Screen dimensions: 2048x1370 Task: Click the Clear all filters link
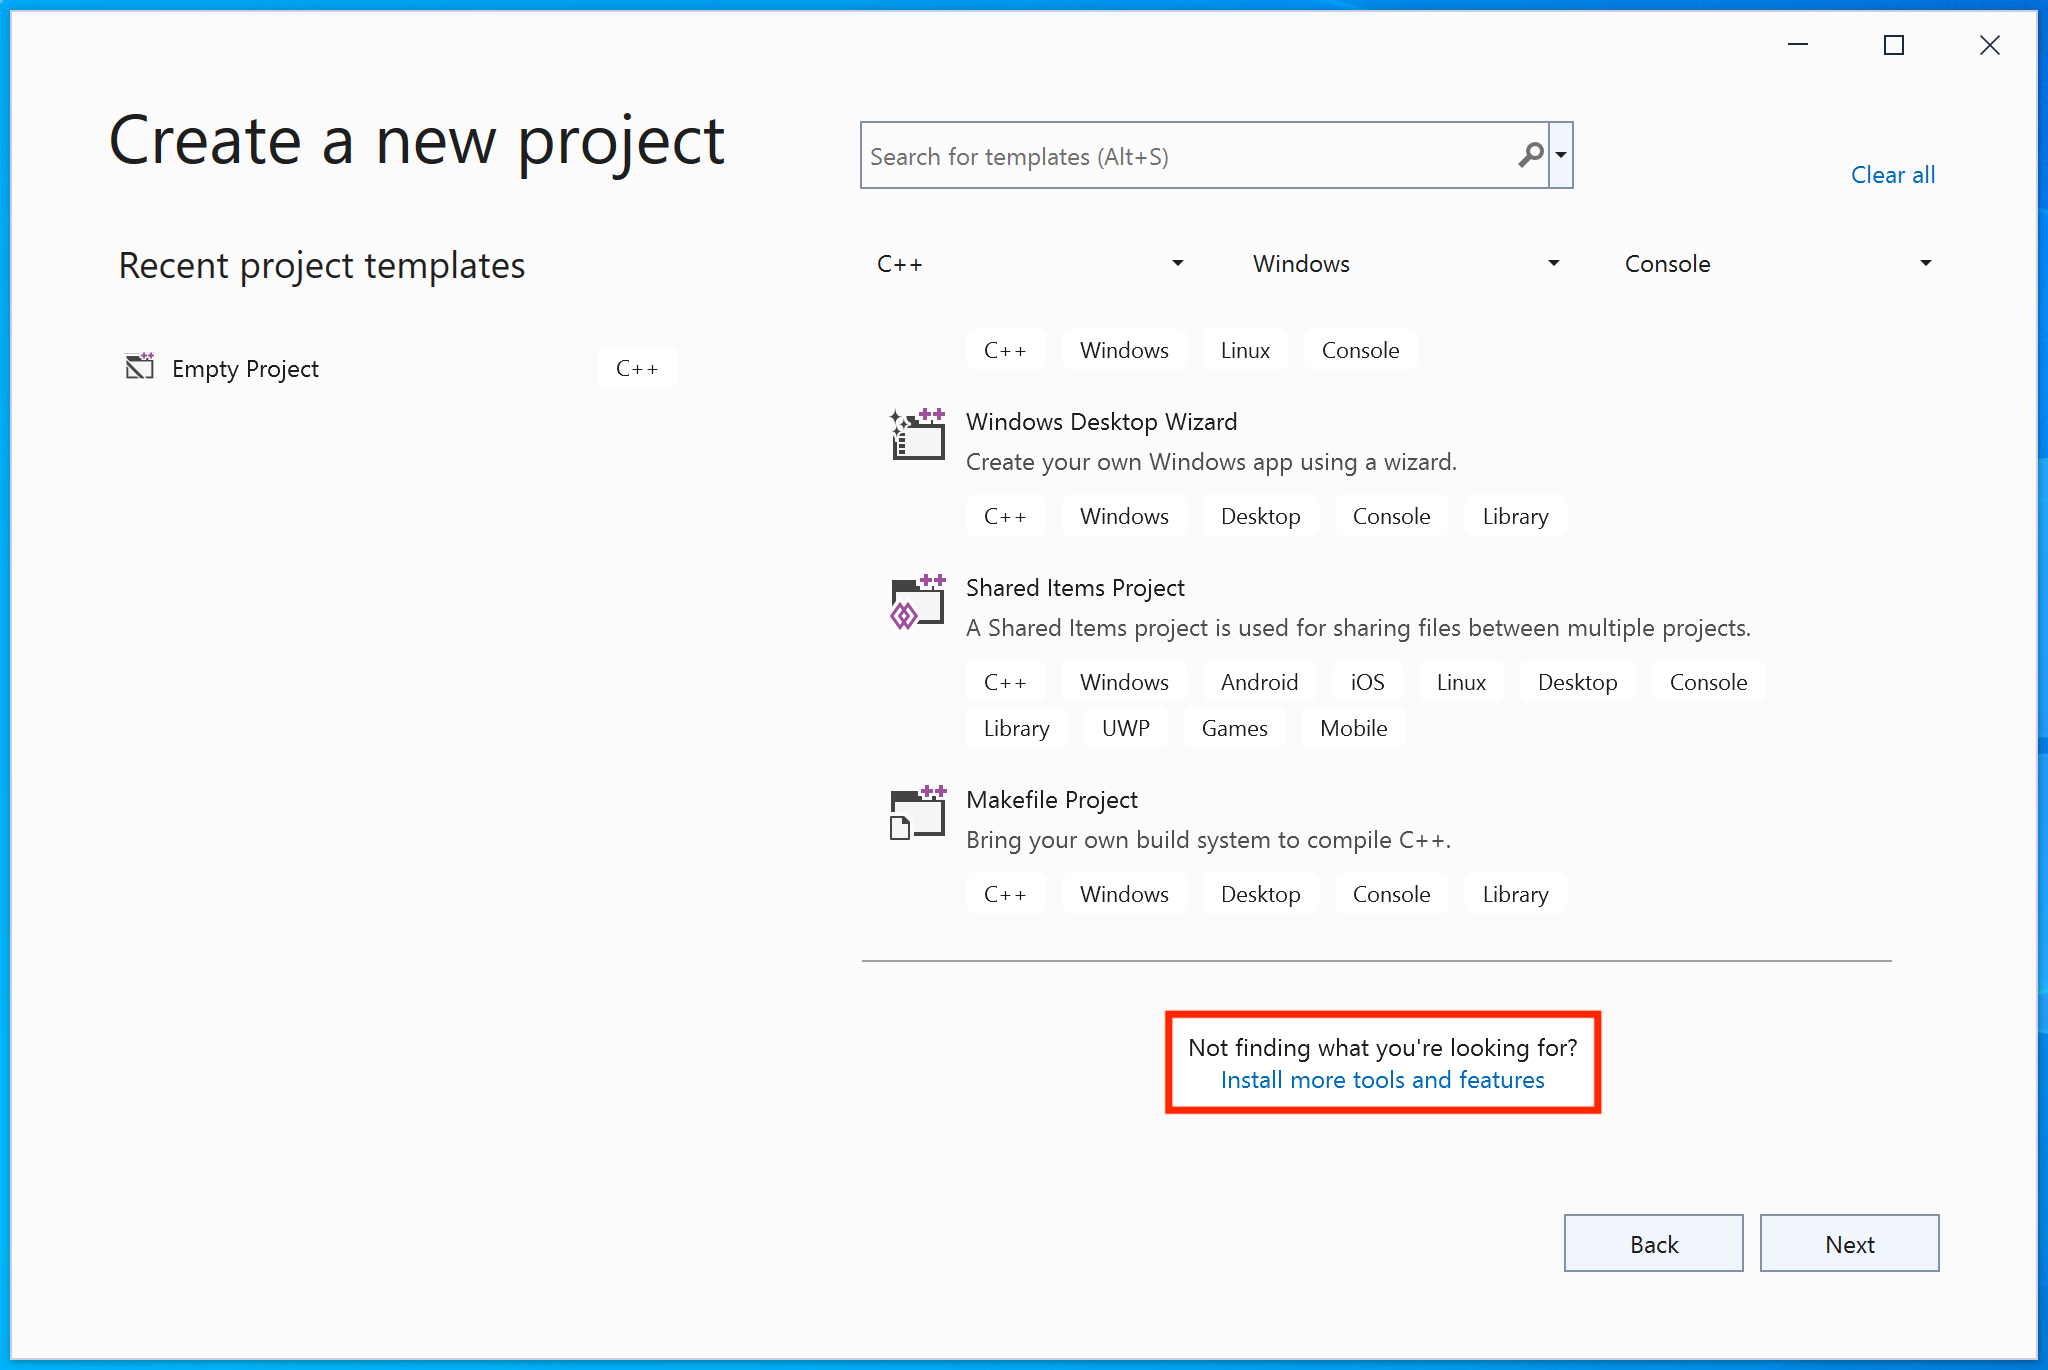coord(1892,175)
